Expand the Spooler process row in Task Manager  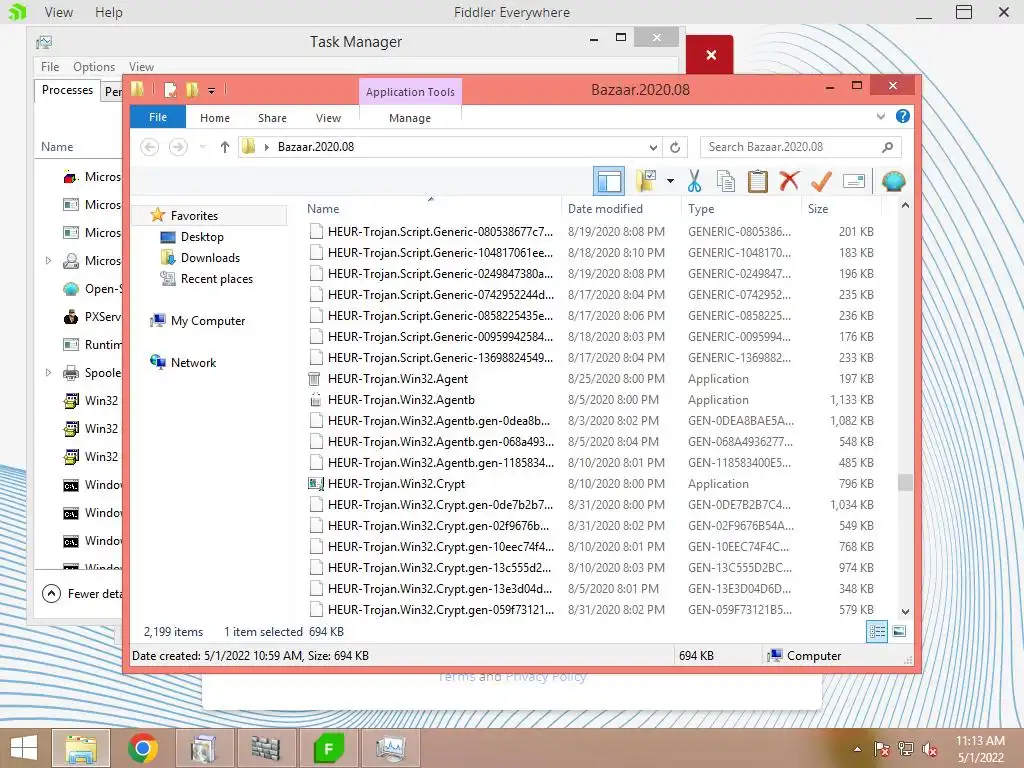48,372
